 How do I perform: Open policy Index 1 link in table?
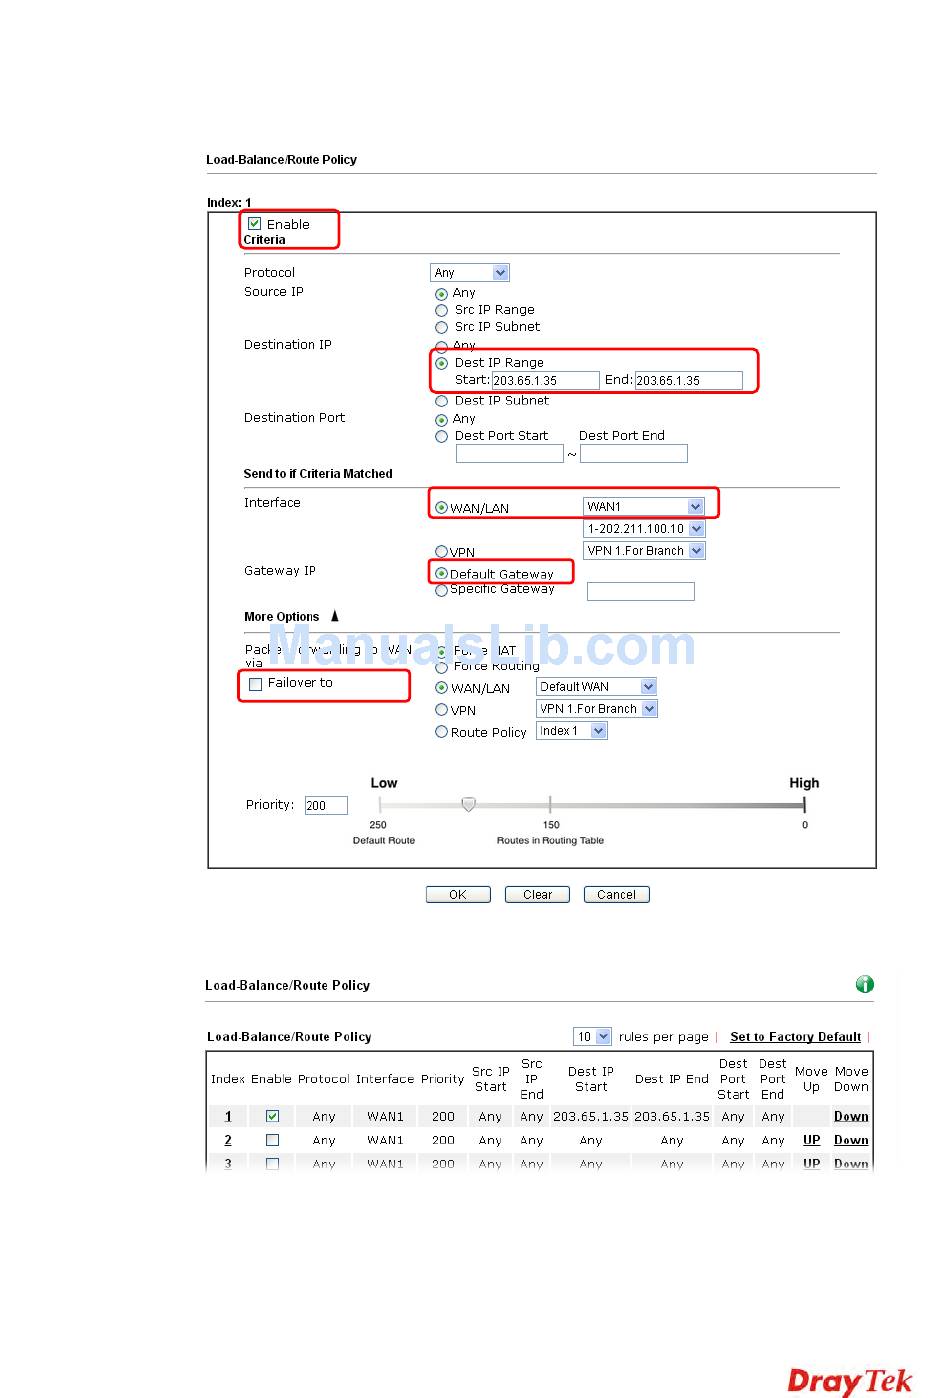point(228,1116)
